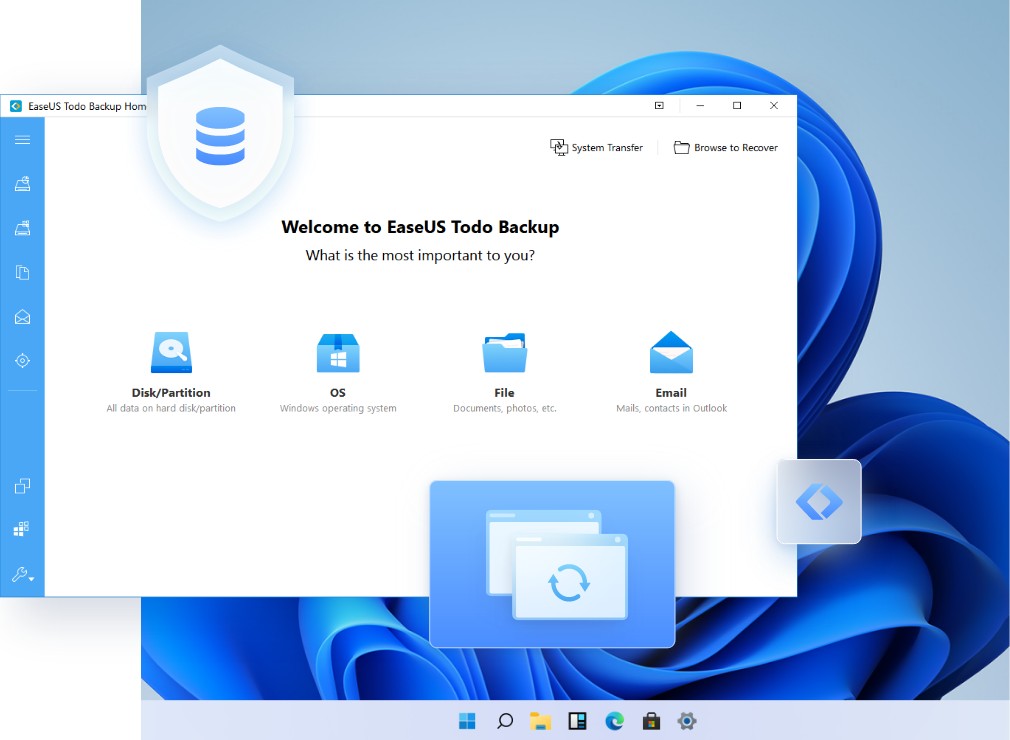The image size is (1010, 740).
Task: Click the EaseUS logo in title bar
Action: [x=15, y=106]
